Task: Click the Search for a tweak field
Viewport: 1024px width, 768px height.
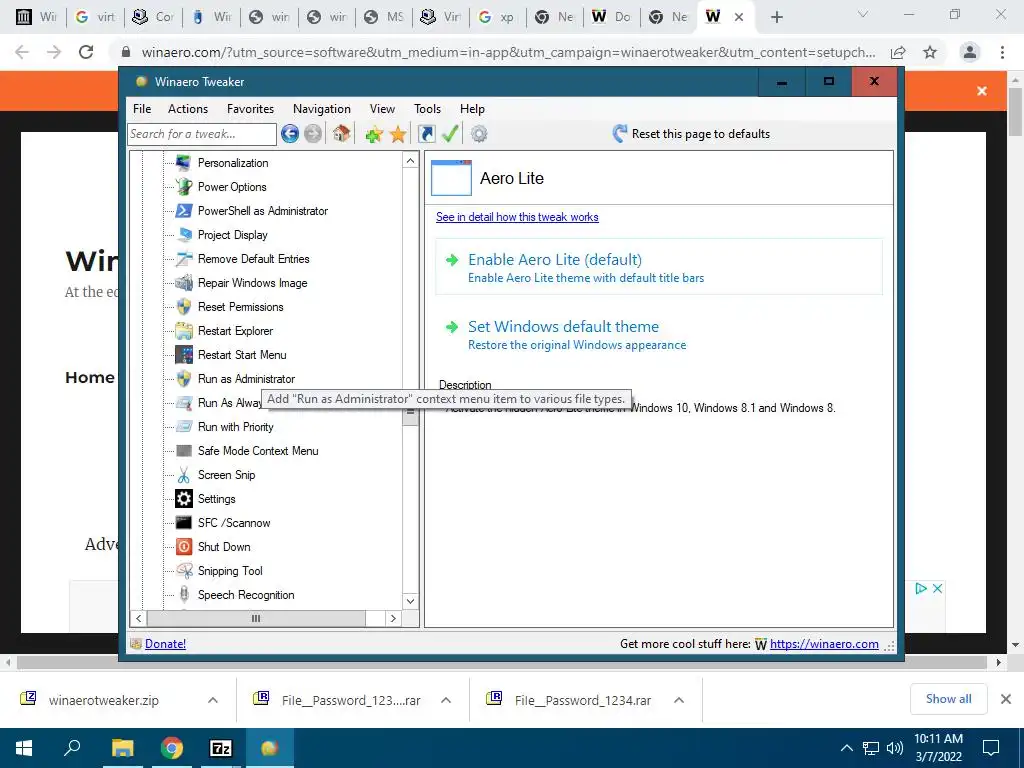Action: [202, 134]
